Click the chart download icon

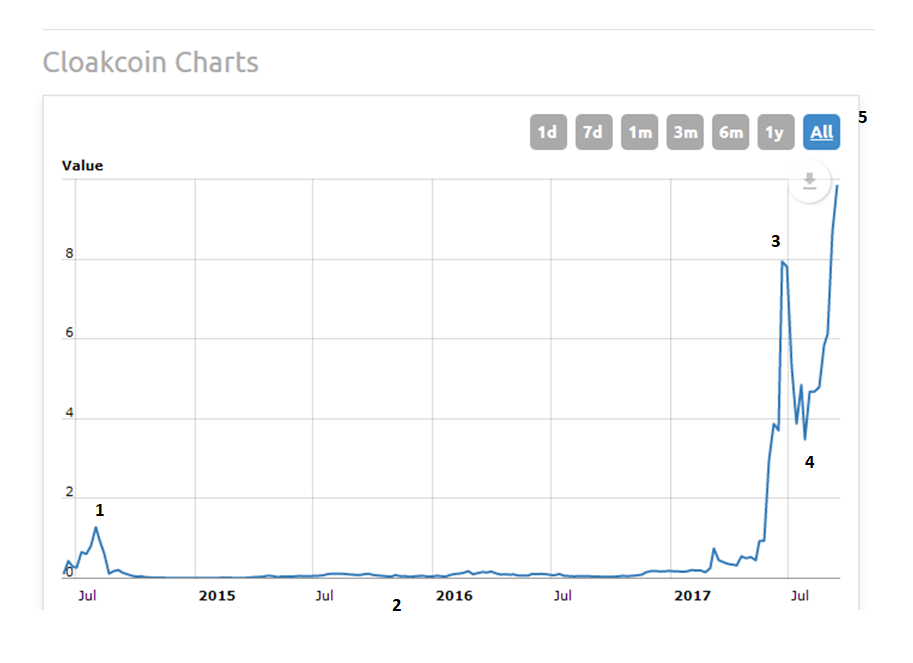(x=810, y=181)
